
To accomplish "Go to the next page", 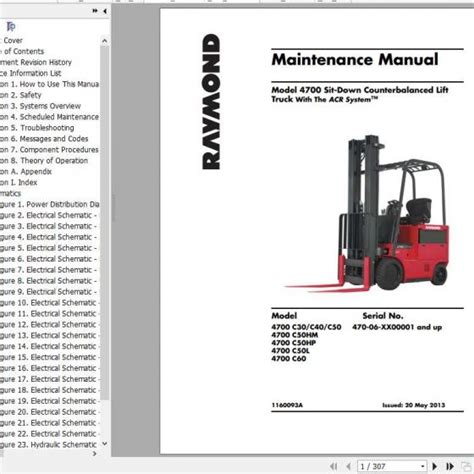I will coord(435,466).
